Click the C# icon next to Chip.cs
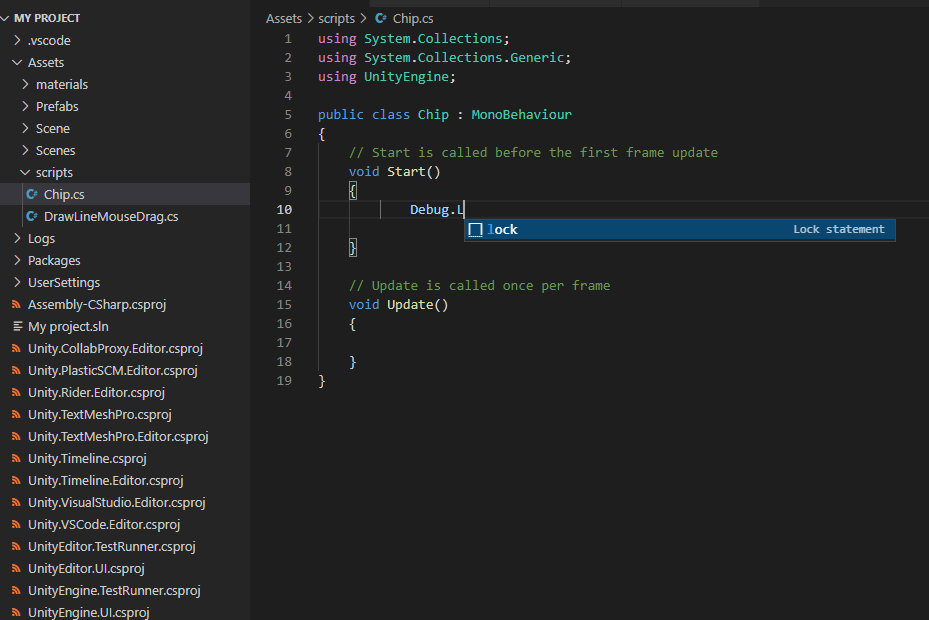 (x=31, y=194)
